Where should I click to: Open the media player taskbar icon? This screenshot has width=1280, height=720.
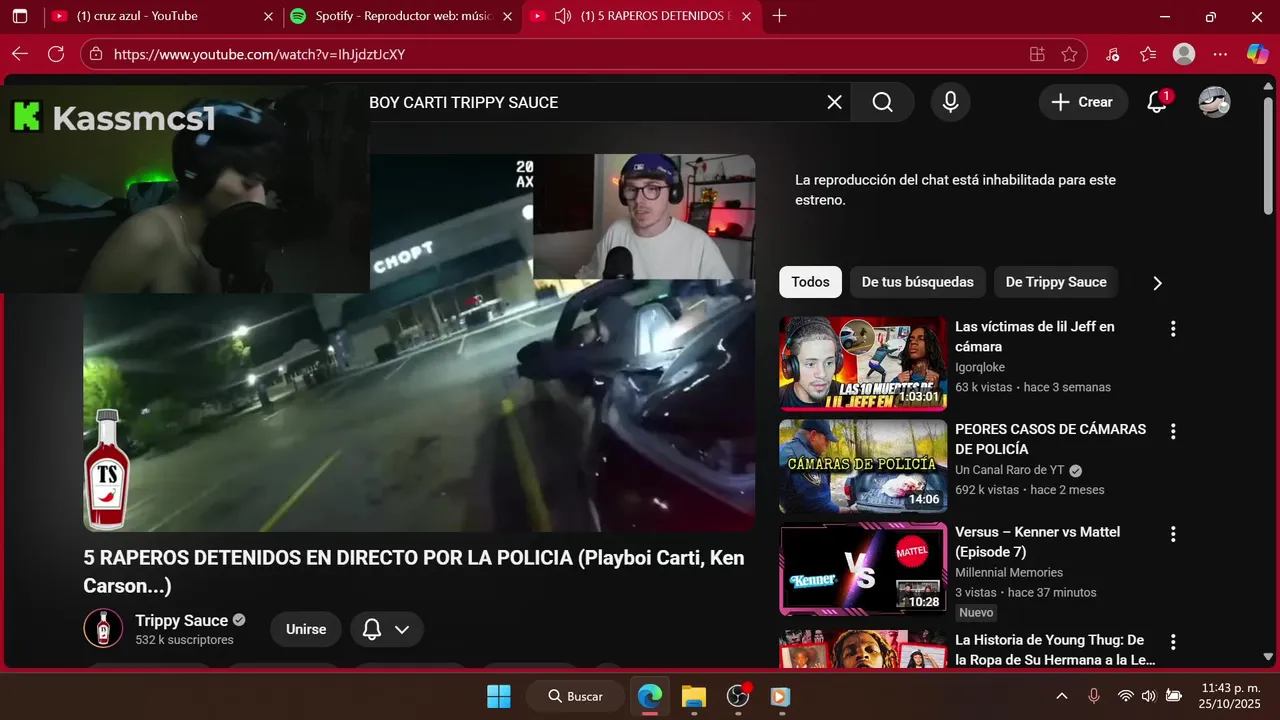781,696
